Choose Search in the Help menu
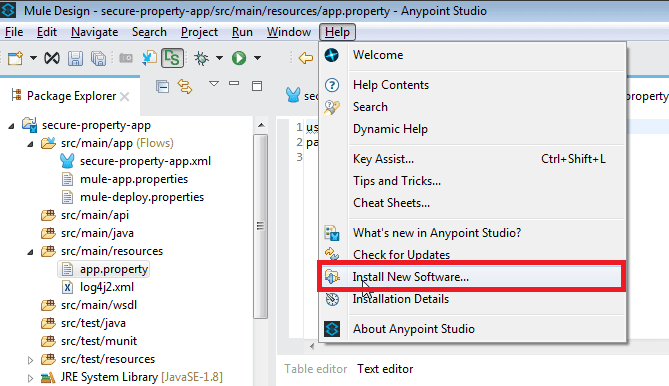The height and width of the screenshot is (386, 669). tap(472, 107)
